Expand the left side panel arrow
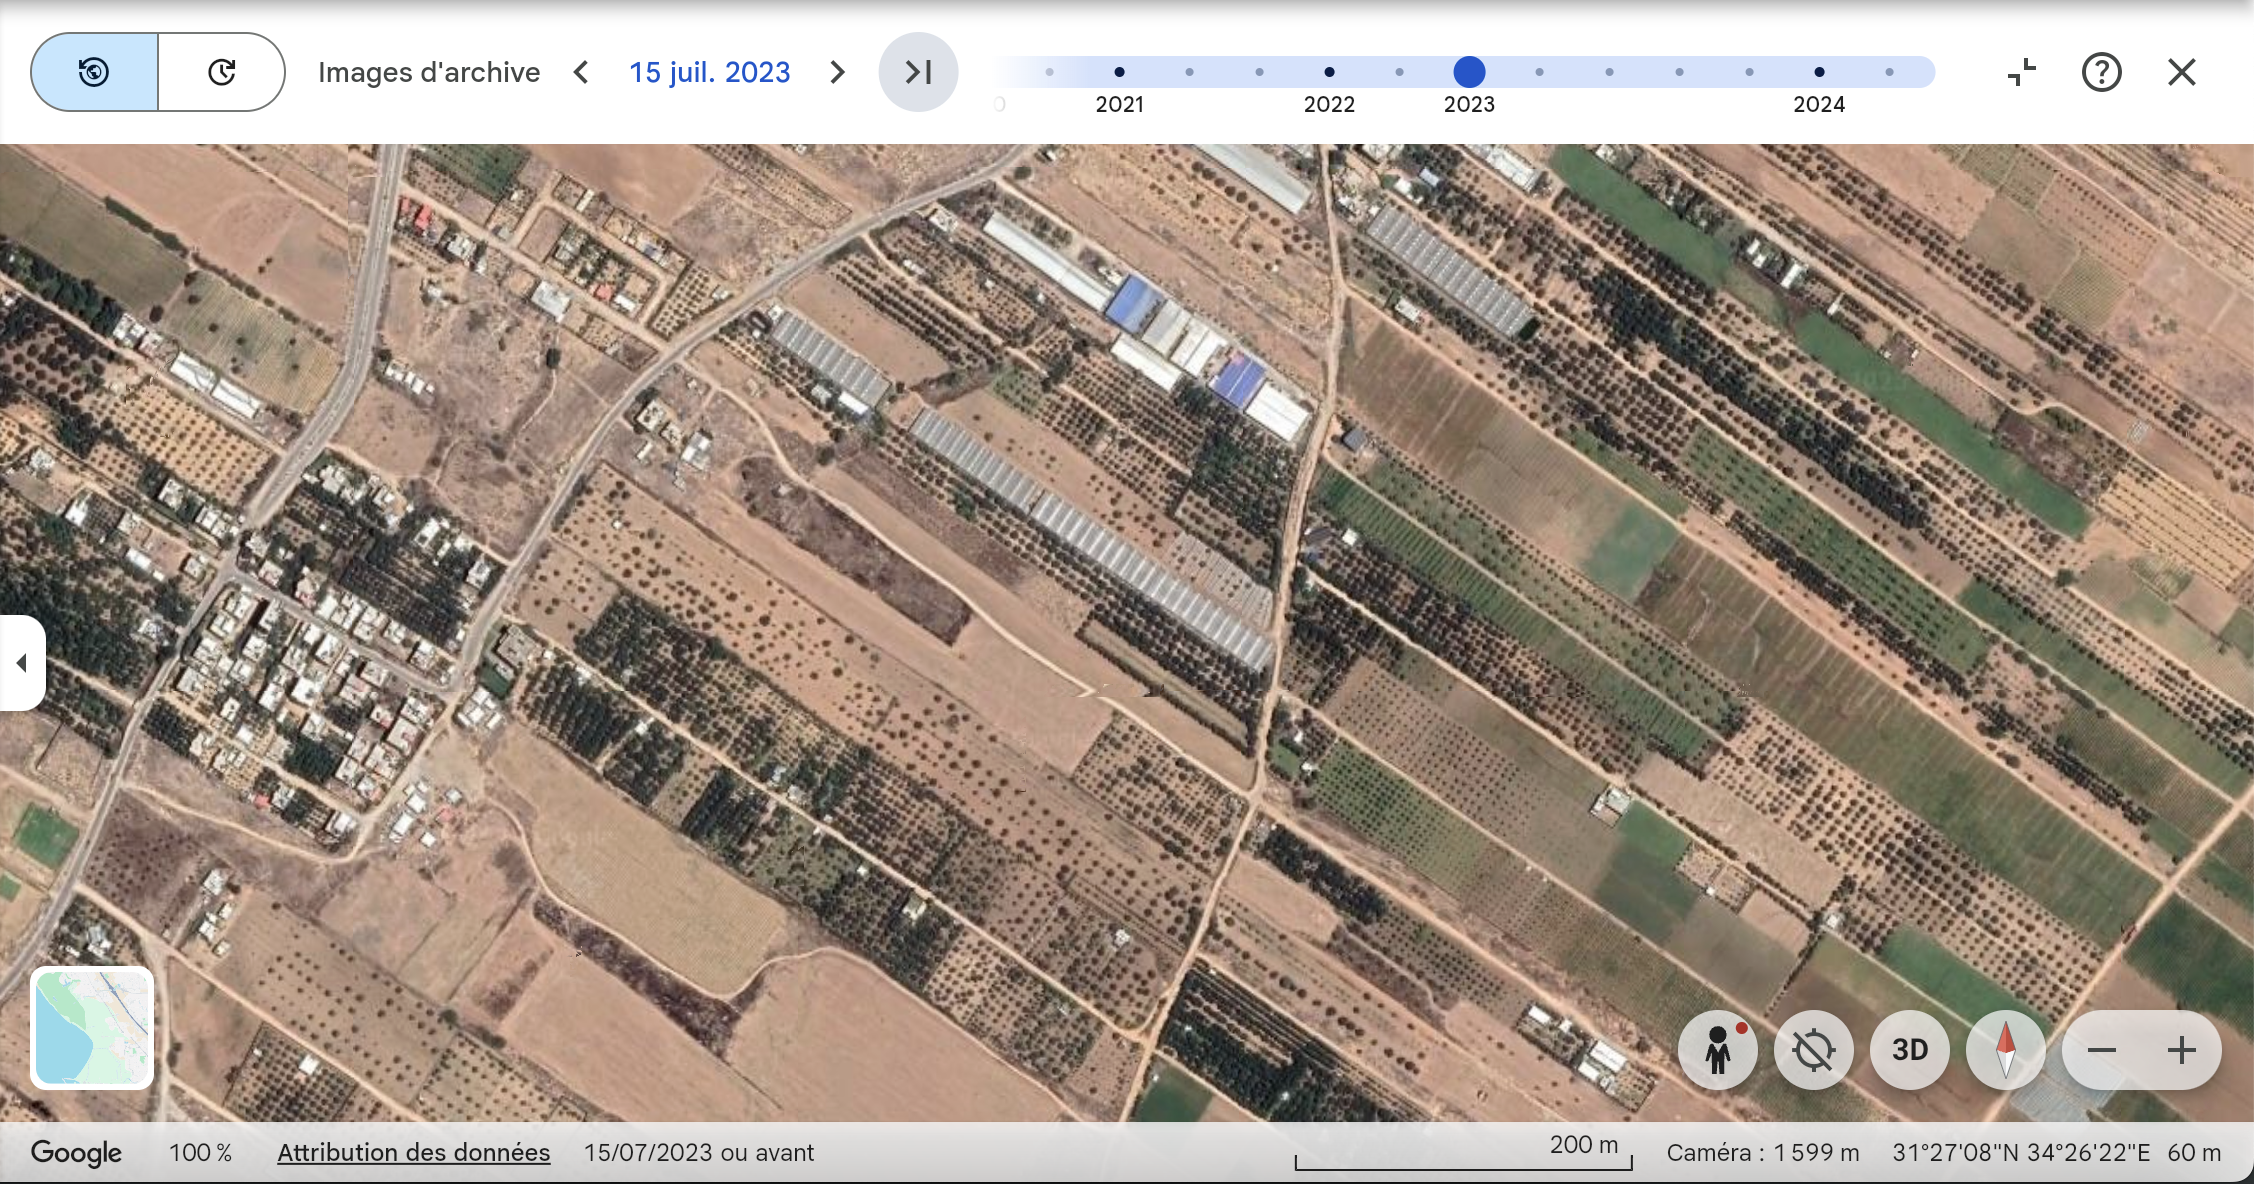2254x1184 pixels. click(22, 663)
